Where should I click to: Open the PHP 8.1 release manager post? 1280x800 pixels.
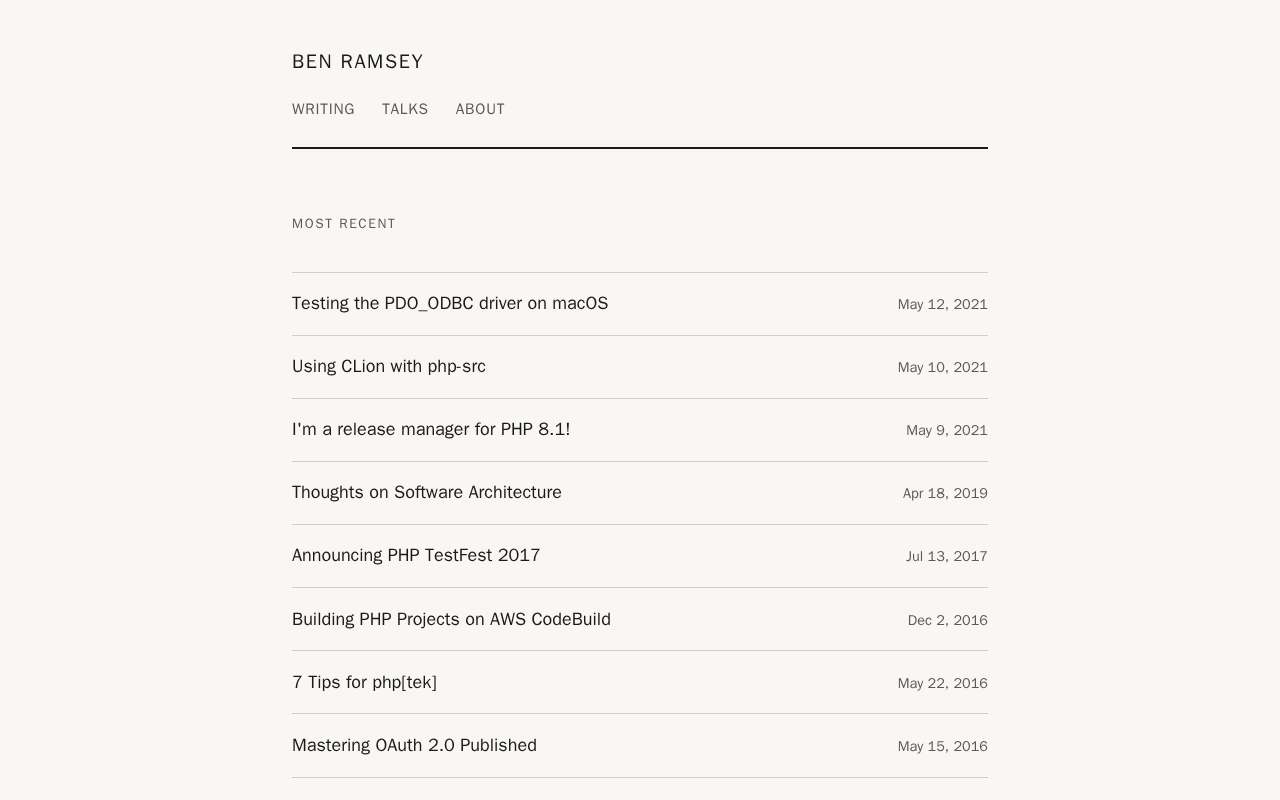click(x=431, y=429)
